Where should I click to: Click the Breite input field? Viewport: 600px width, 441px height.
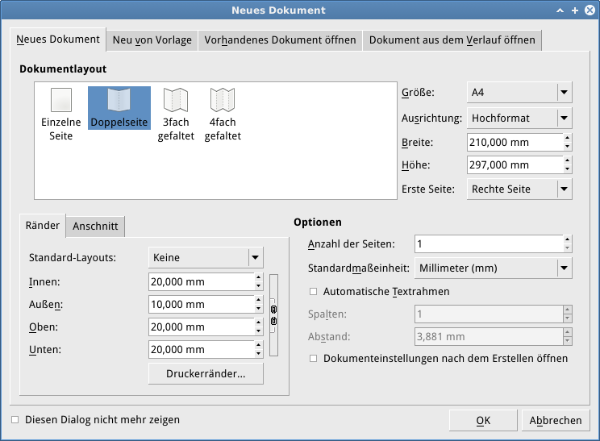(509, 141)
